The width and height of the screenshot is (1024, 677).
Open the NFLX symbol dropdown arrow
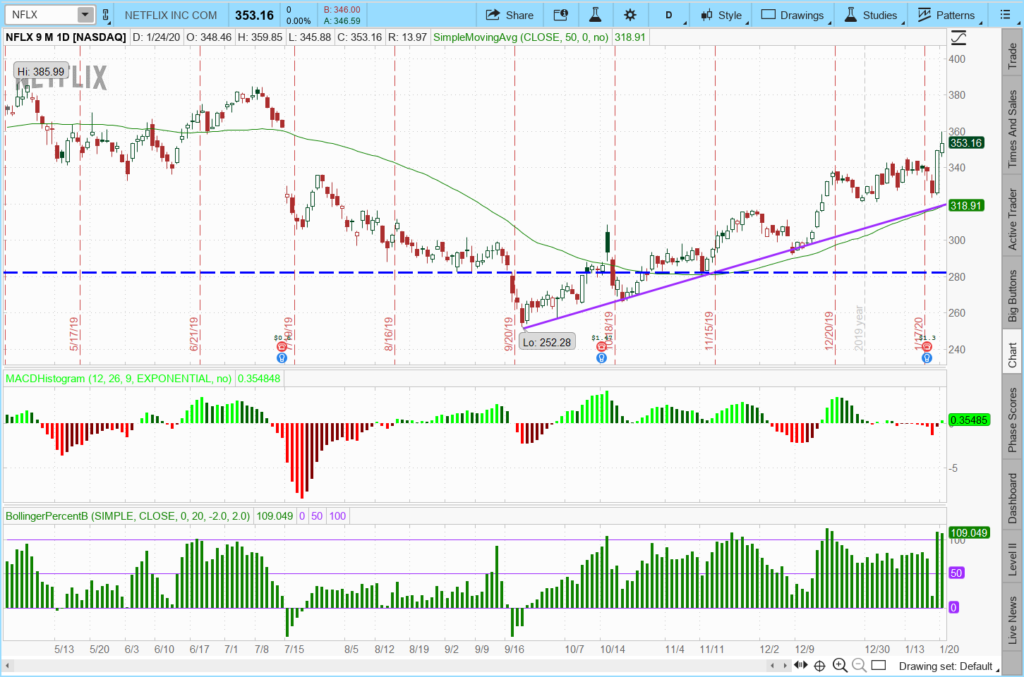[x=85, y=14]
